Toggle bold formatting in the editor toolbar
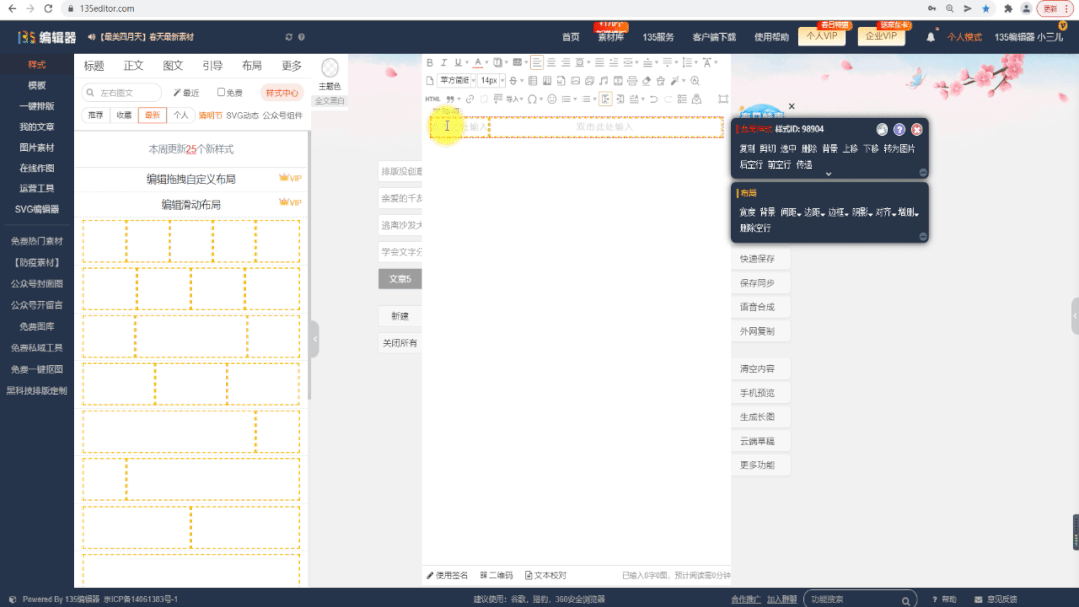1079x607 pixels. 430,63
